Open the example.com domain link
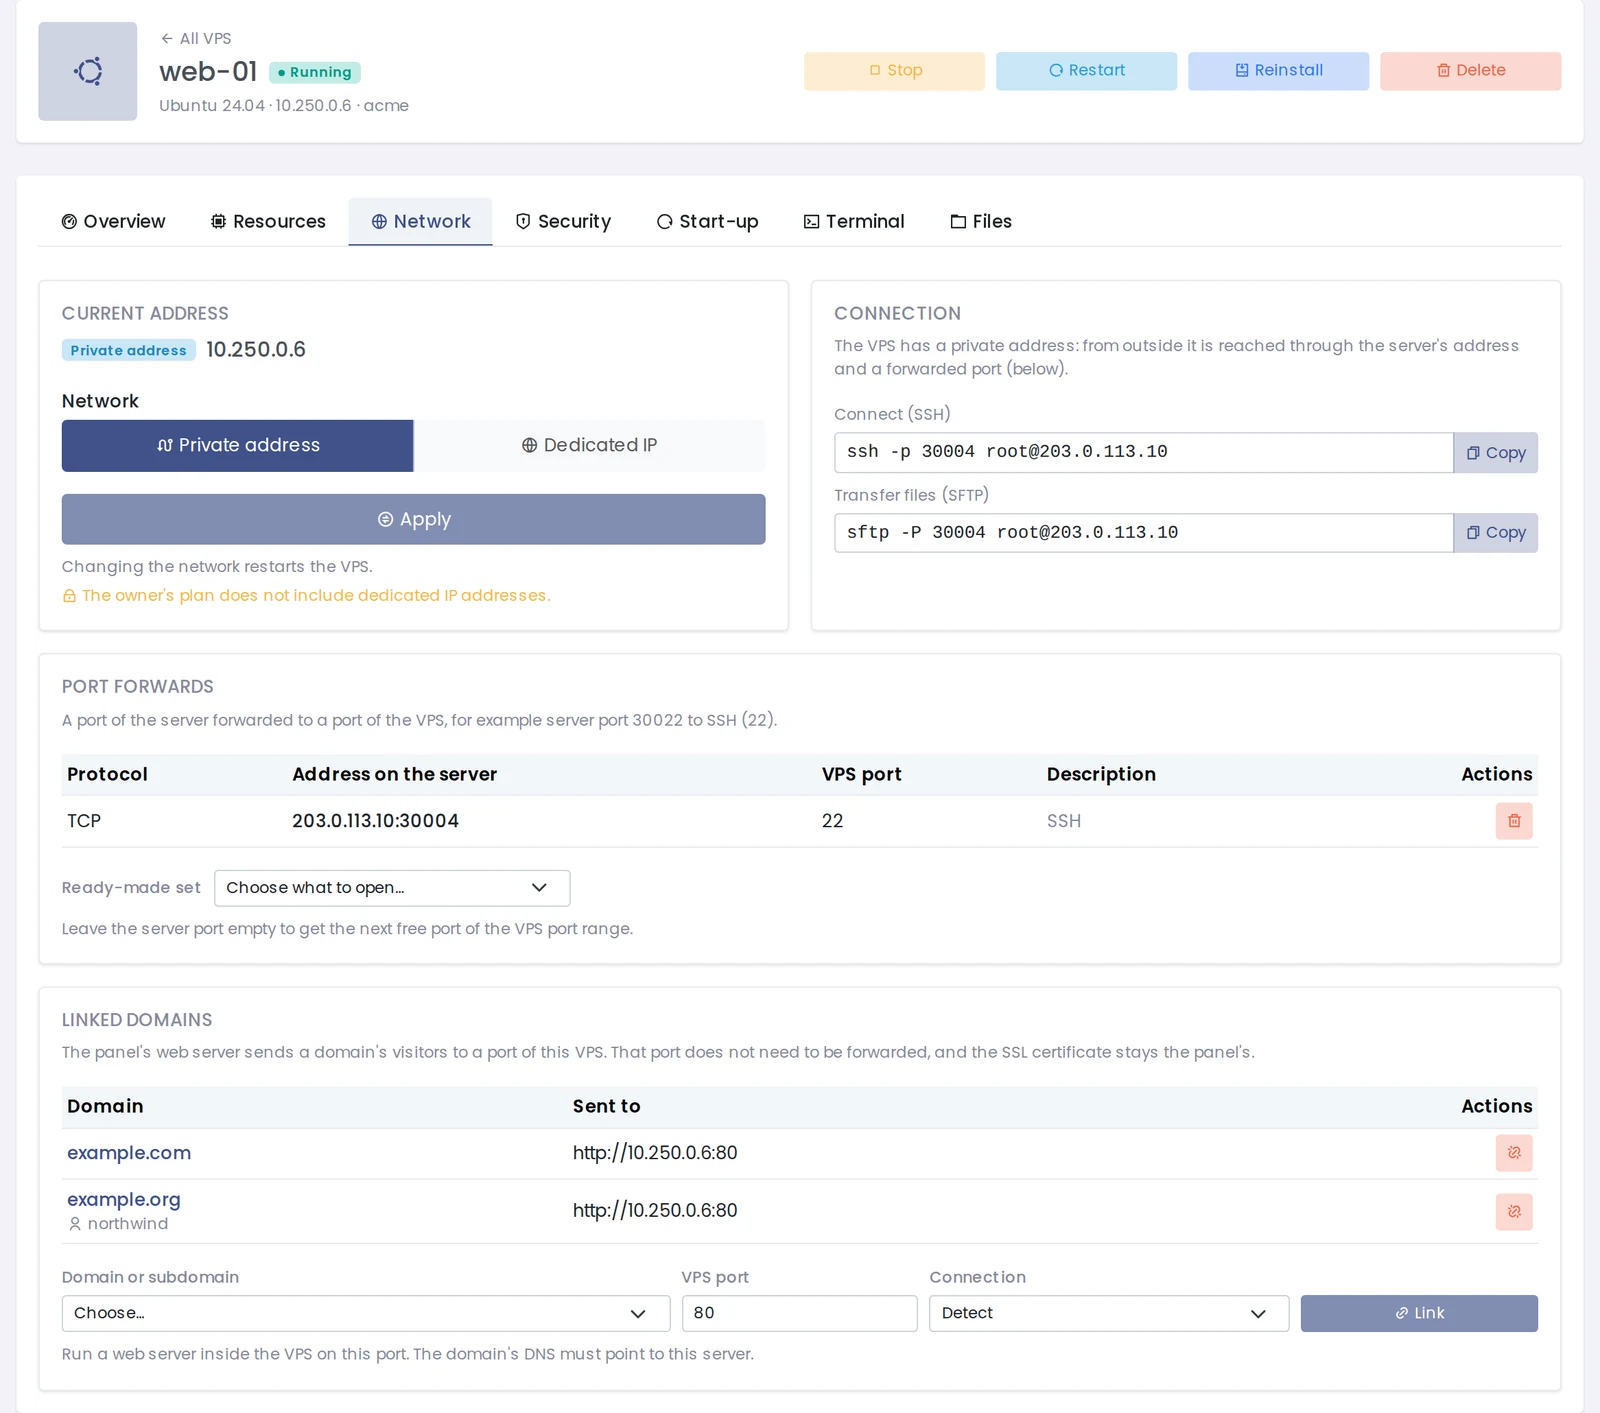Screen dimensions: 1600x1413 coord(129,1153)
